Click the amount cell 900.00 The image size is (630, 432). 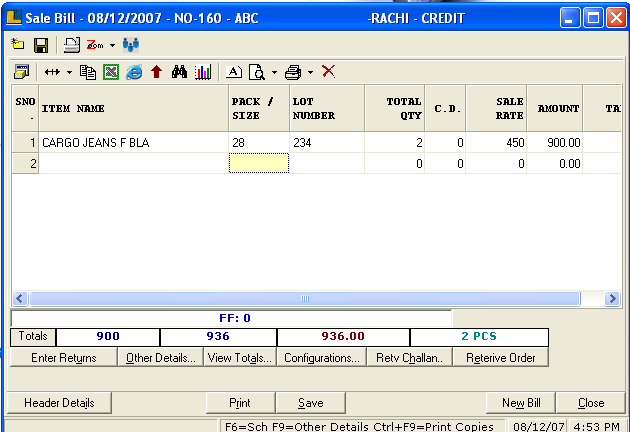pos(555,143)
